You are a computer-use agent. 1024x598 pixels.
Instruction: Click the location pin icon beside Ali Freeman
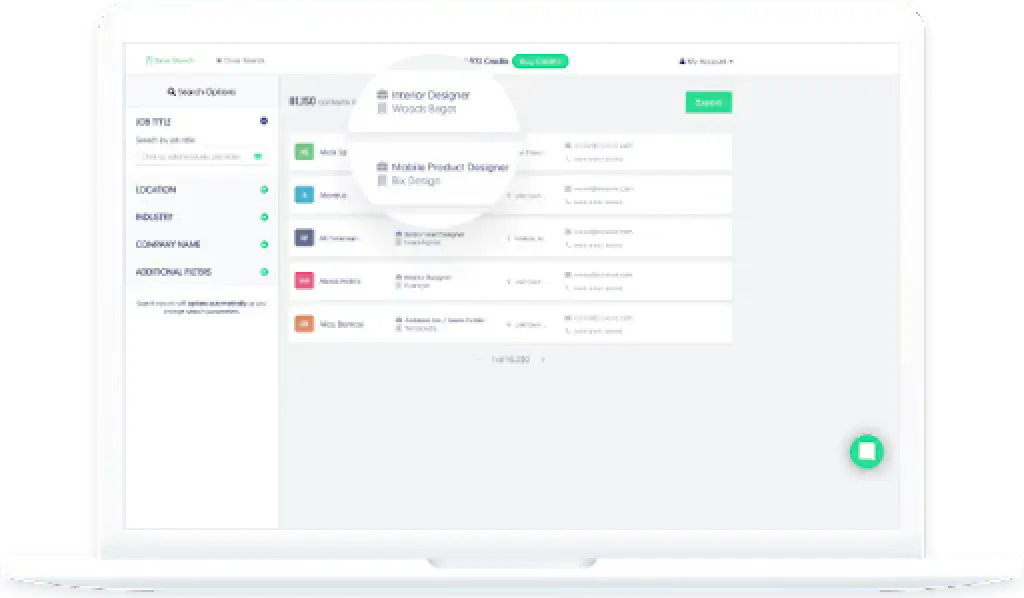510,238
